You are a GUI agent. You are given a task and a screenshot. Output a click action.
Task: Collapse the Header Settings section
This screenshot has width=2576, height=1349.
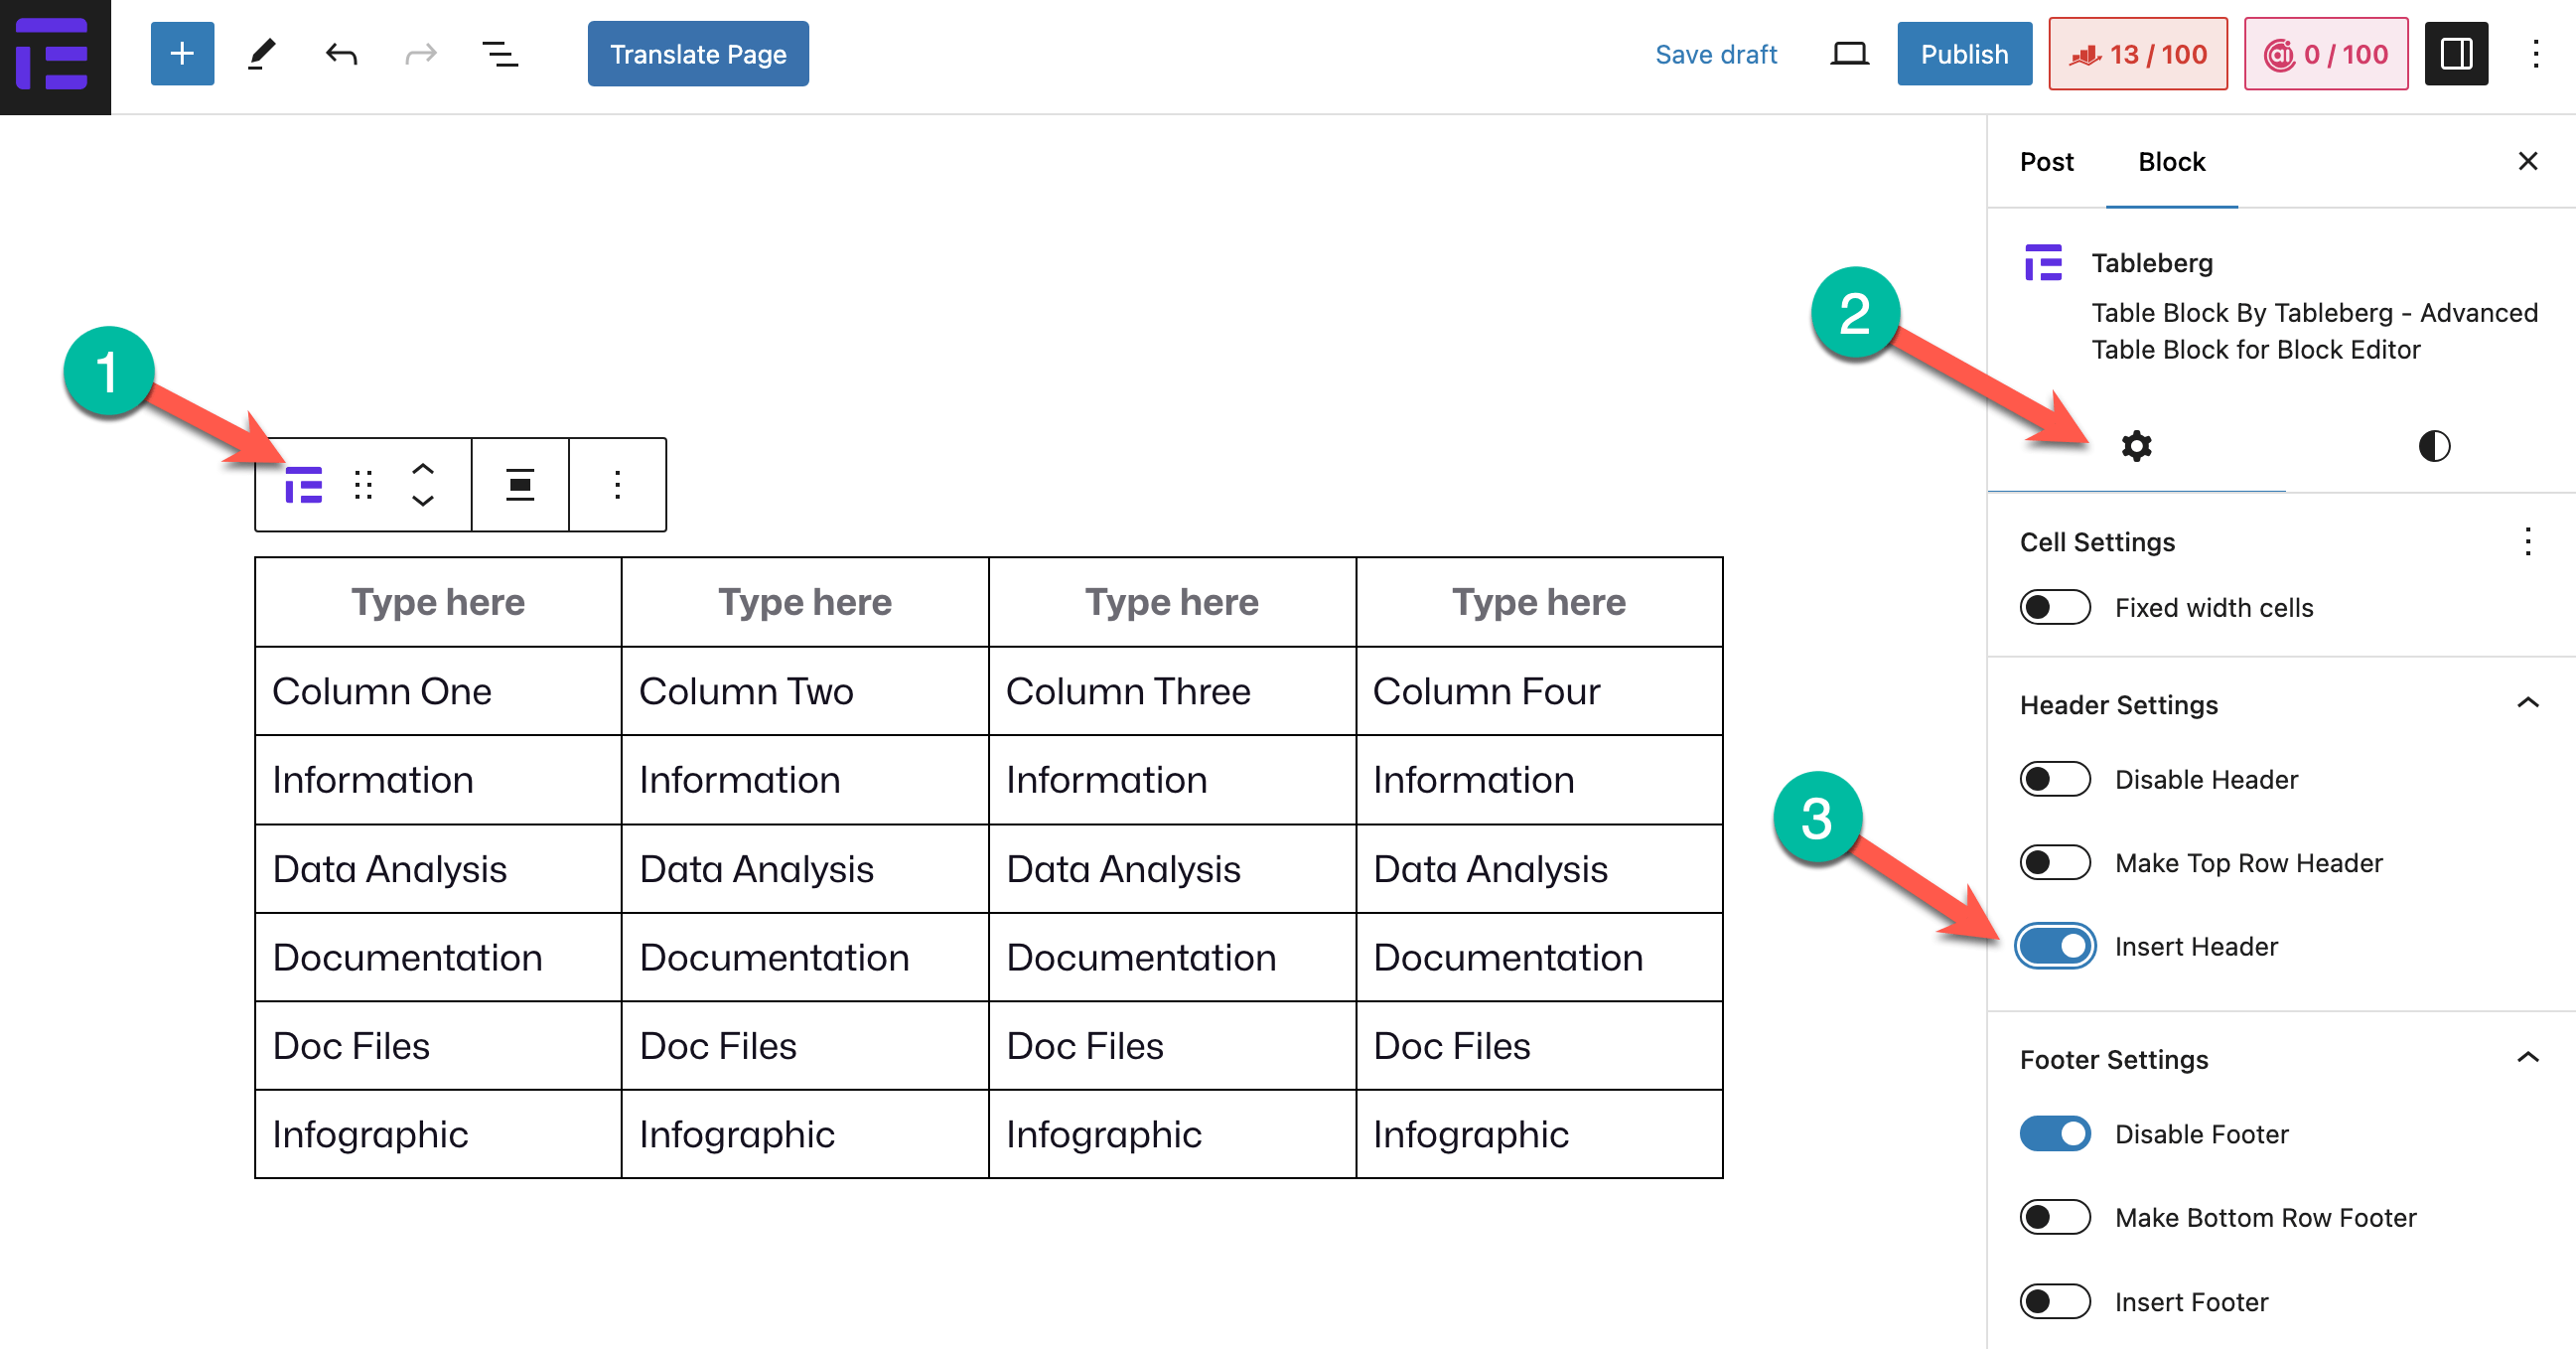point(2526,704)
